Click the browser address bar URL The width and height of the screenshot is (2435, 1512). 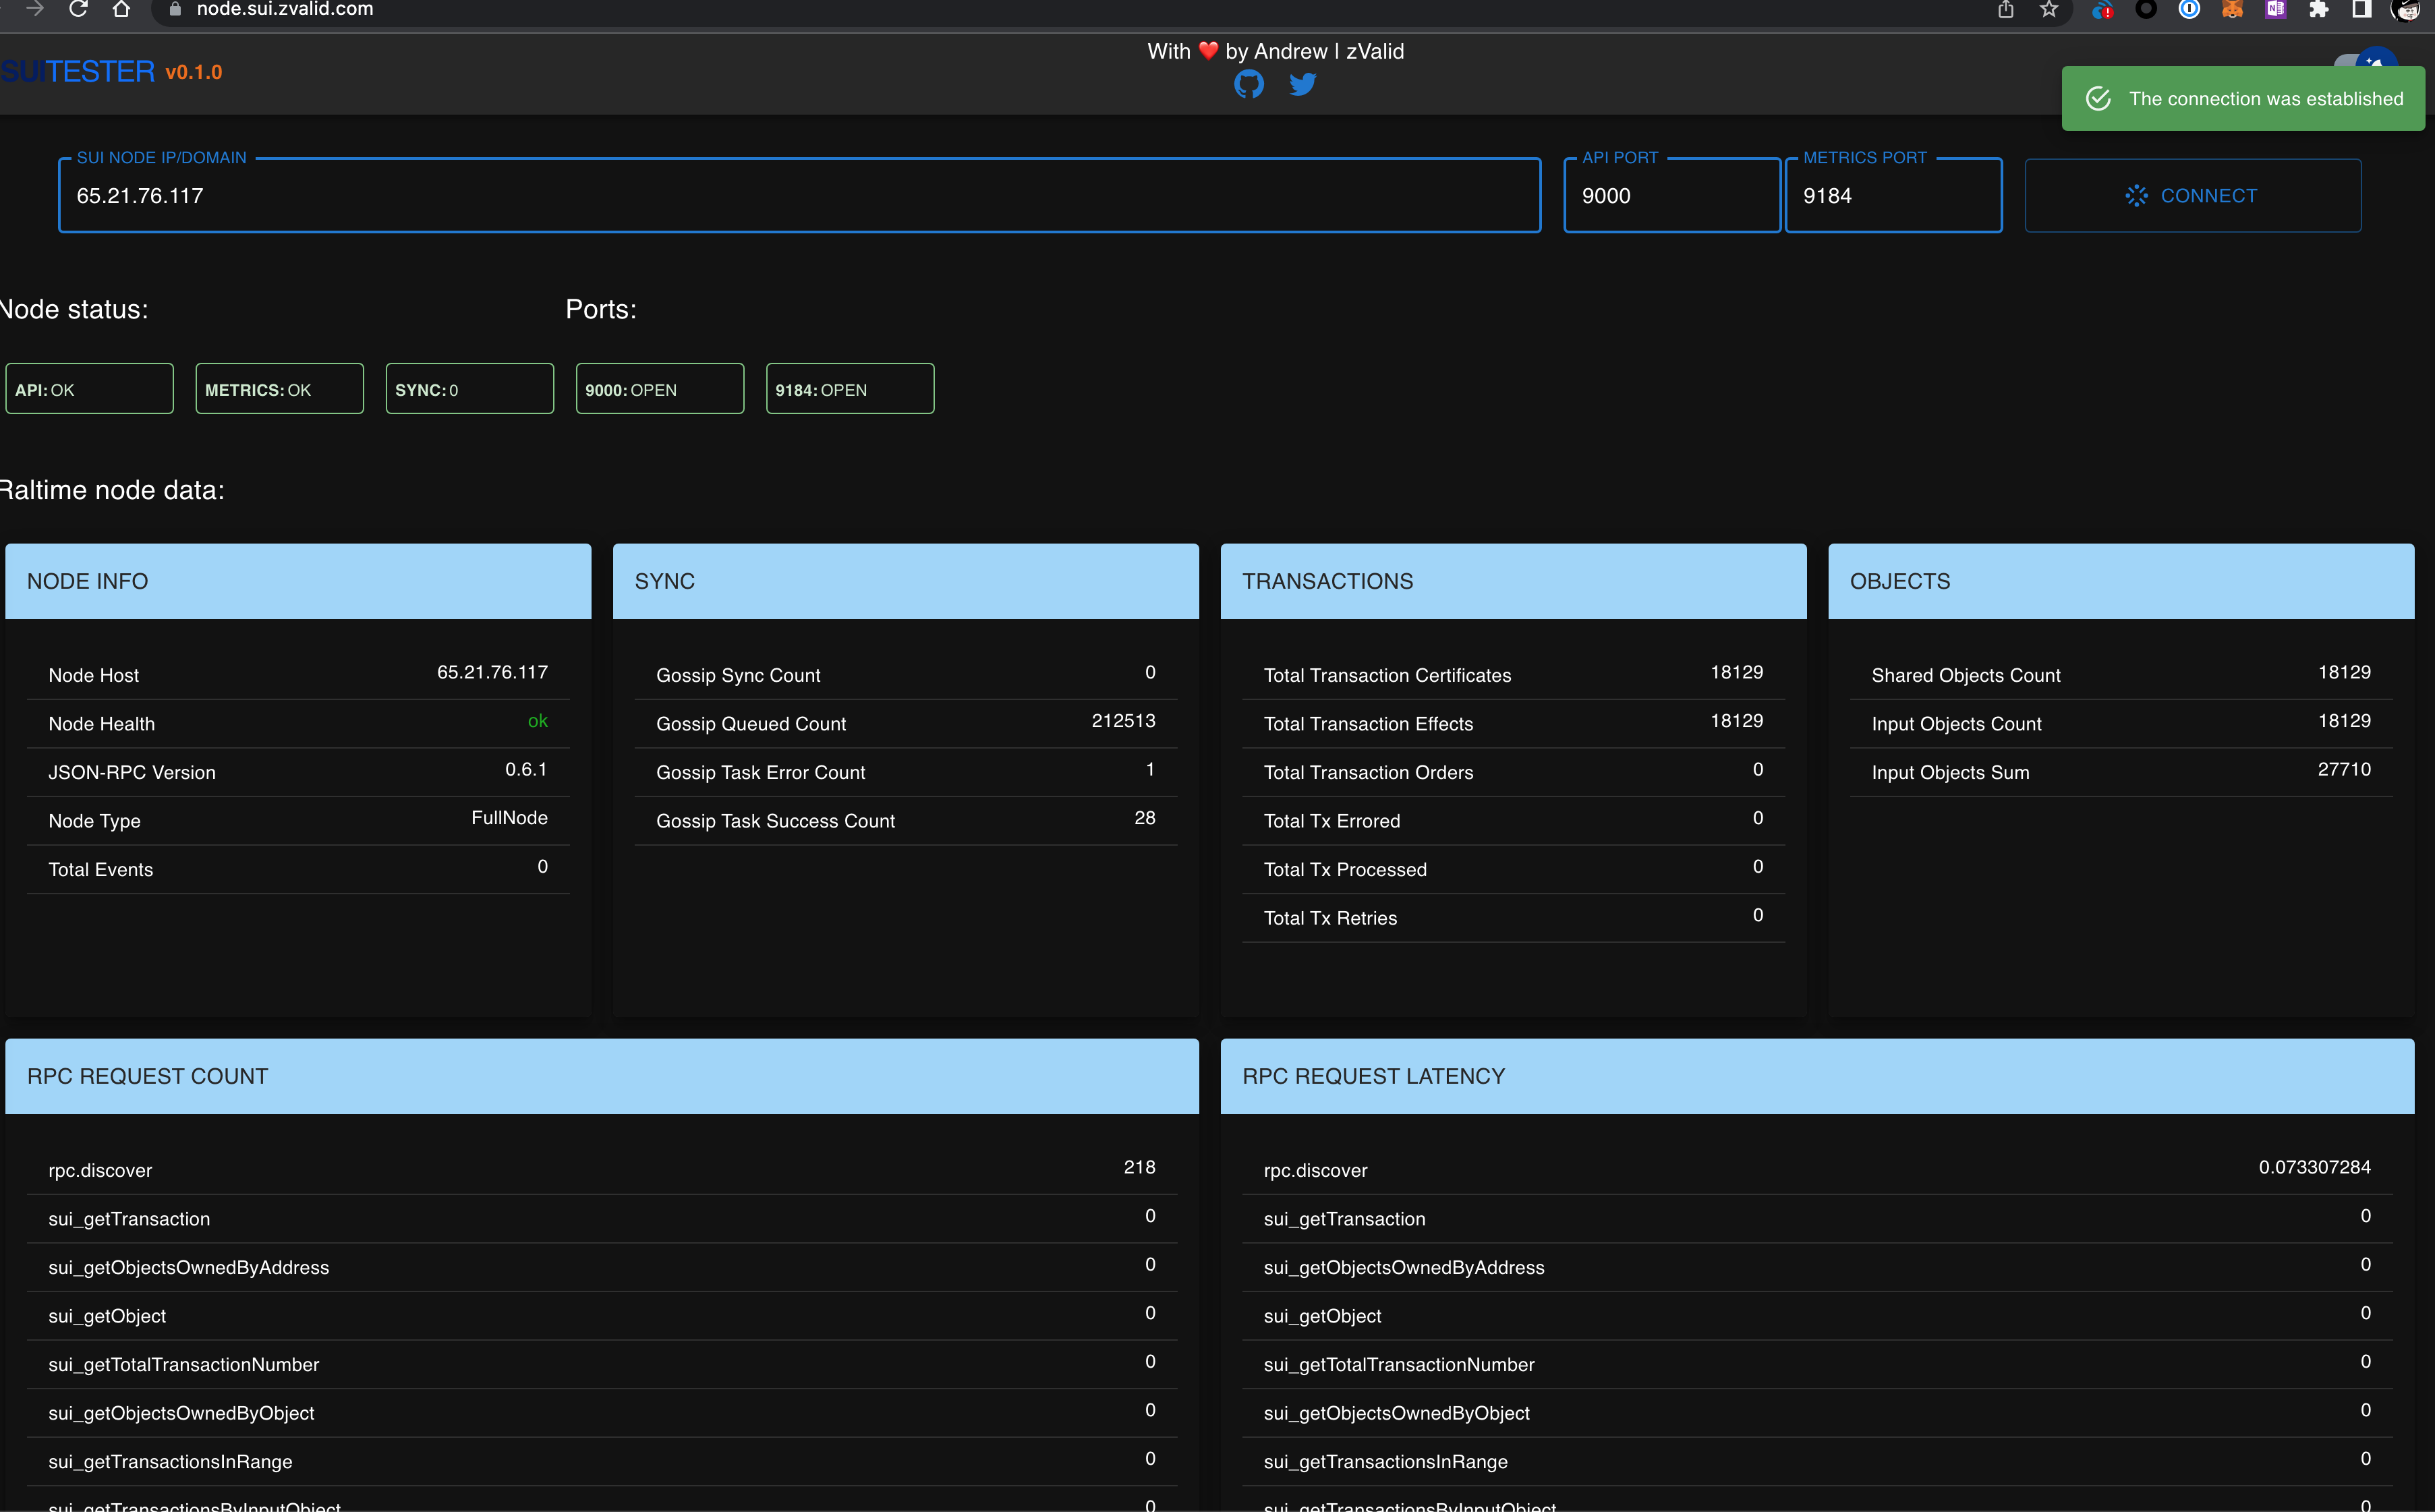tap(285, 10)
